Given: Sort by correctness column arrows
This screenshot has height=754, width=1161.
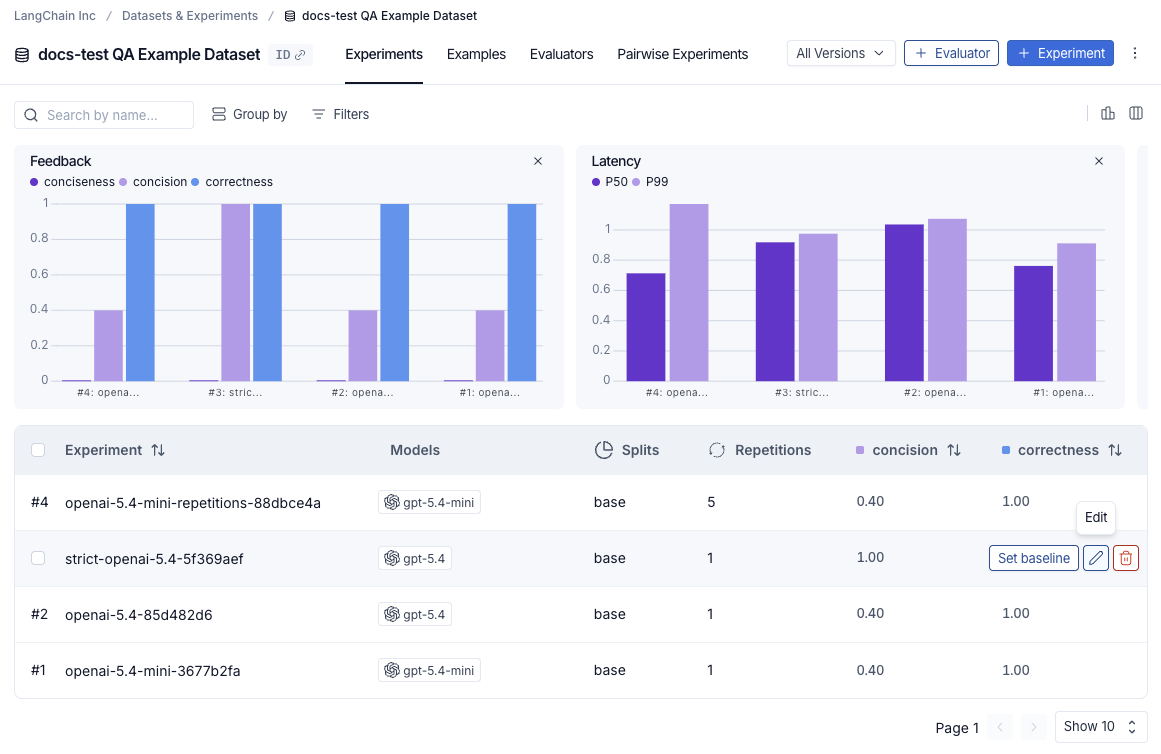Looking at the screenshot, I should point(1114,450).
